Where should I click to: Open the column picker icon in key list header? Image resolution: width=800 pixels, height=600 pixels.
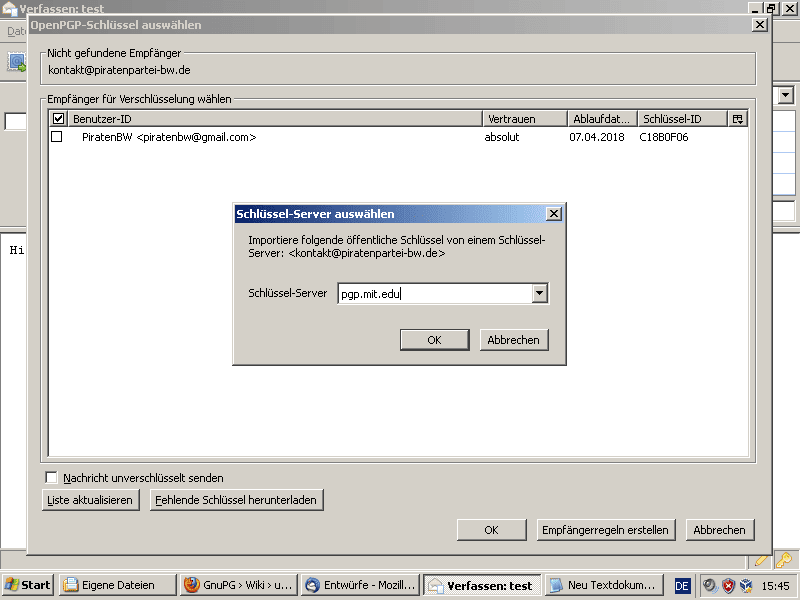[x=737, y=119]
